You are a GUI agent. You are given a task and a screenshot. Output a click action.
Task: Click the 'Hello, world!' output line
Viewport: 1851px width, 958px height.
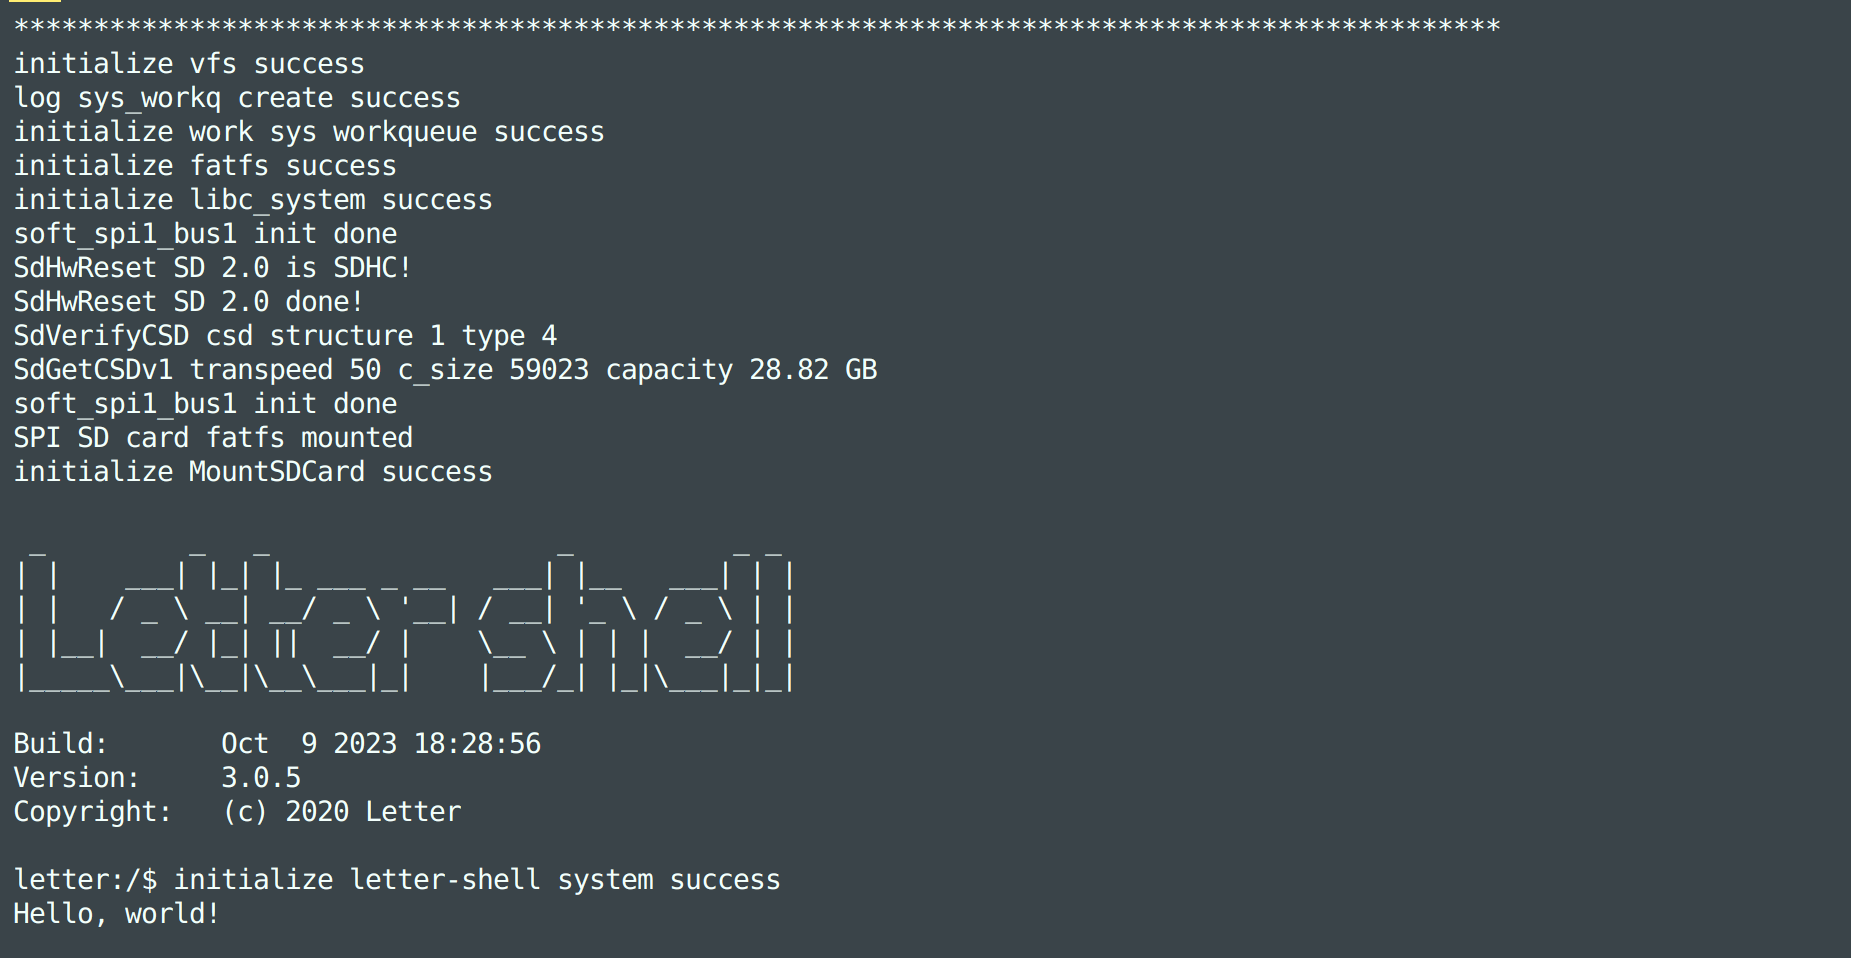(117, 914)
